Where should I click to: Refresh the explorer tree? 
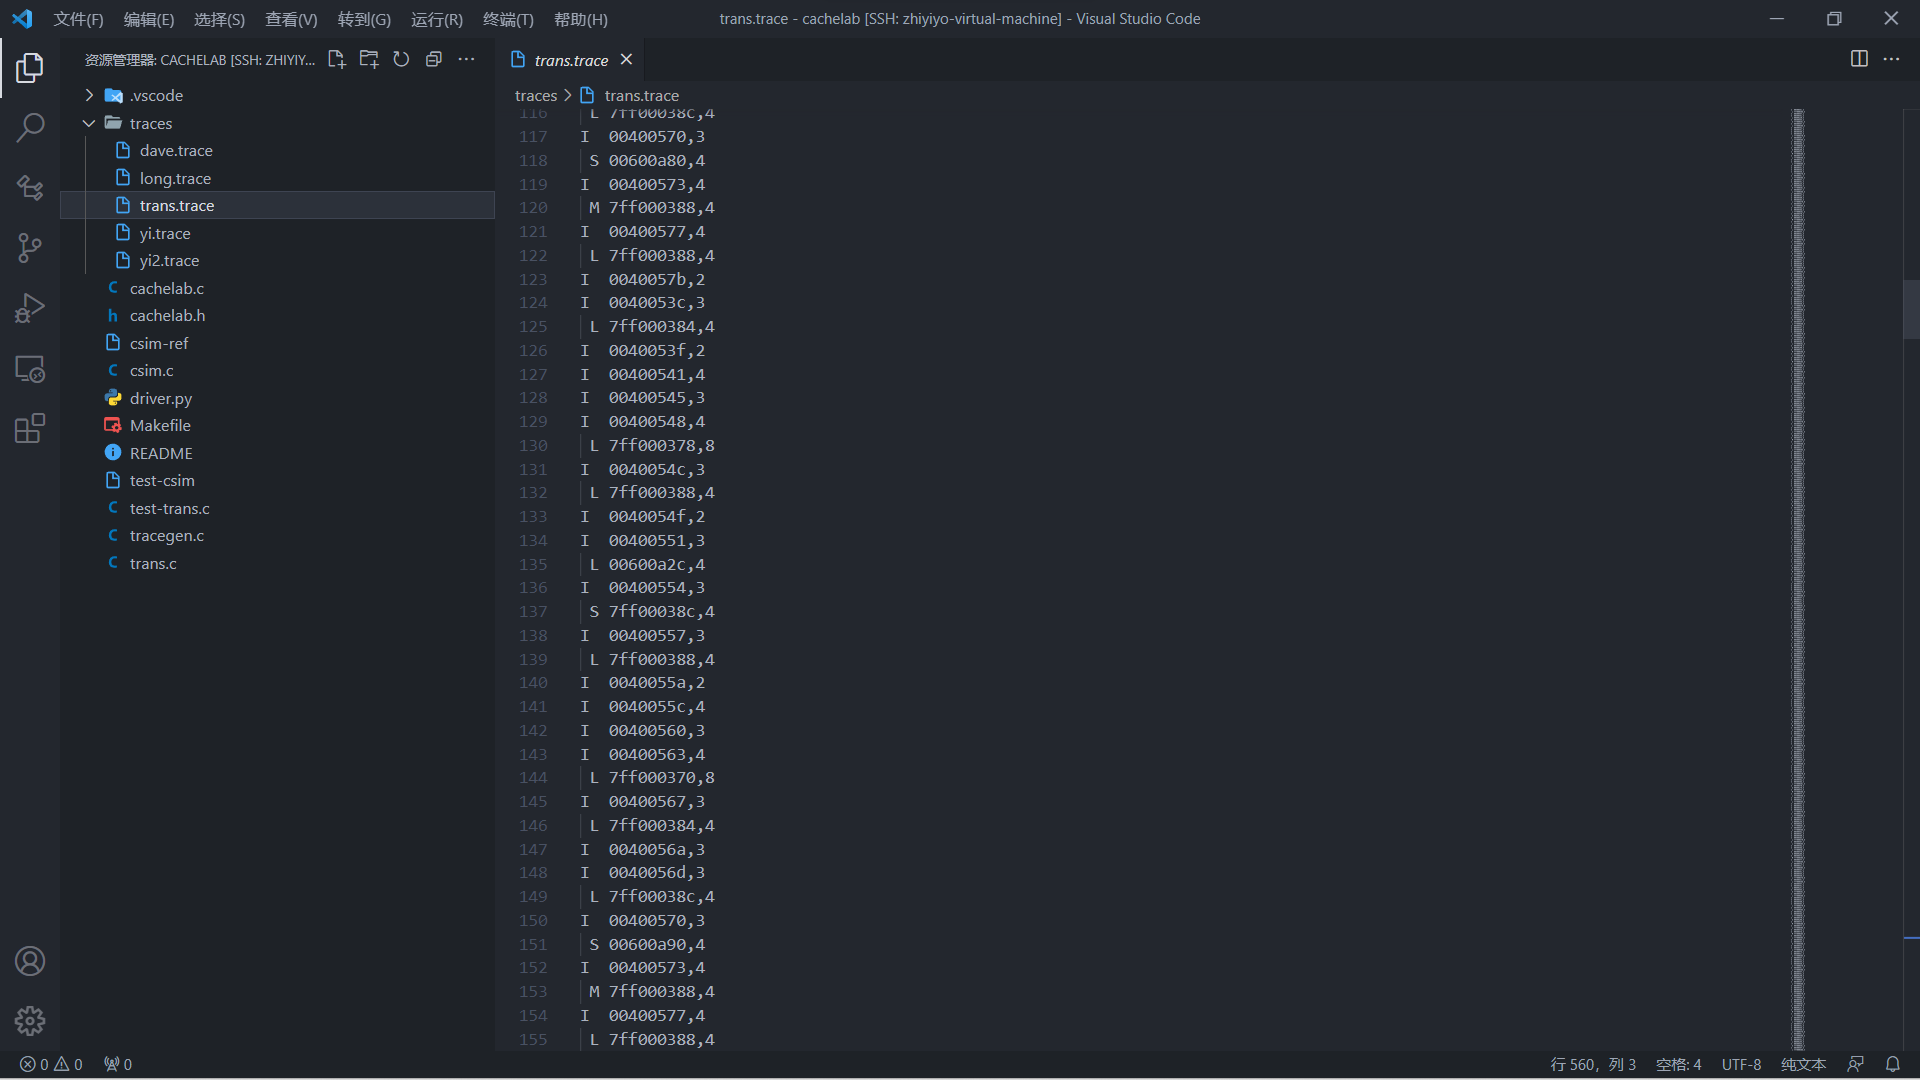[x=401, y=60]
